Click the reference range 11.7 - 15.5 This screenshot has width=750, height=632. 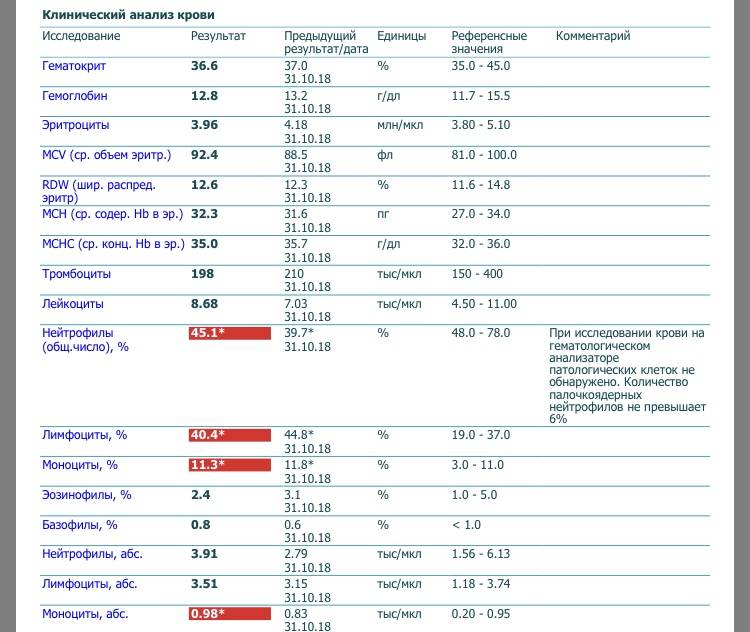coord(481,96)
